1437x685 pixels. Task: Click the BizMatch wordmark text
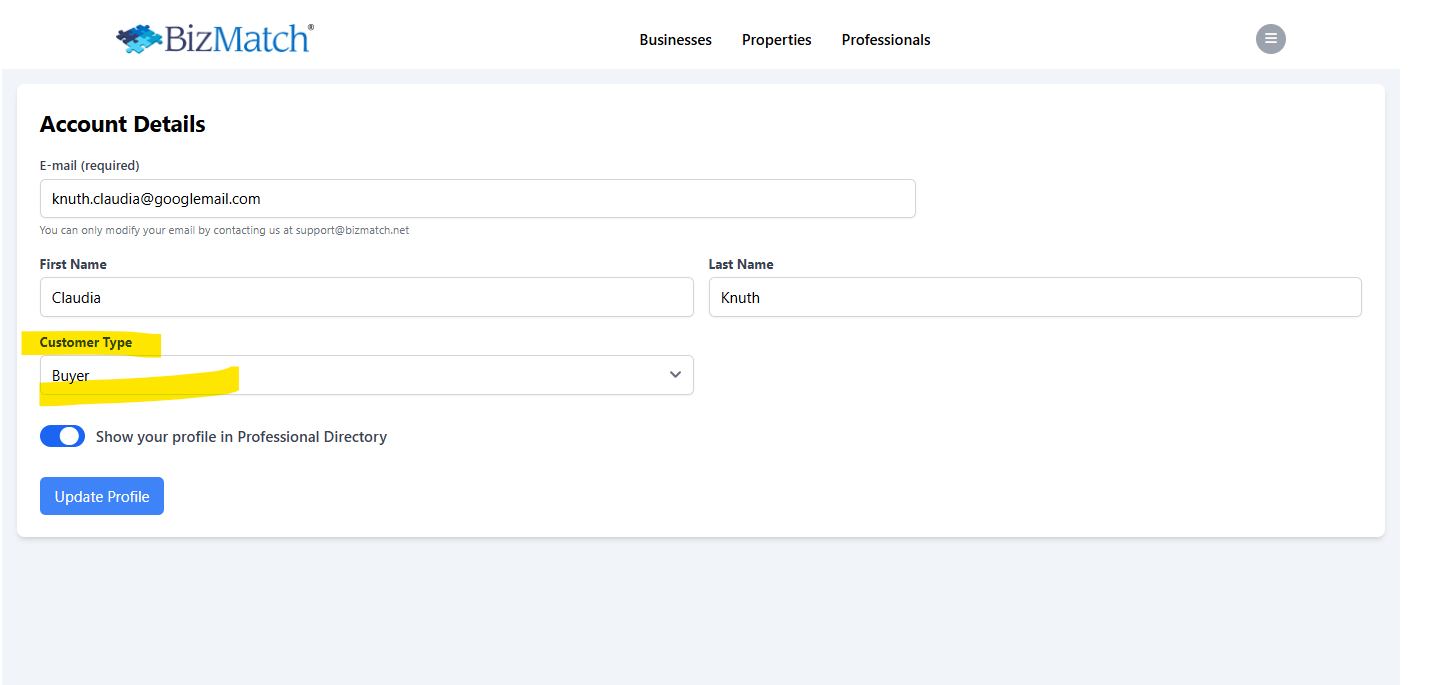pyautogui.click(x=237, y=39)
